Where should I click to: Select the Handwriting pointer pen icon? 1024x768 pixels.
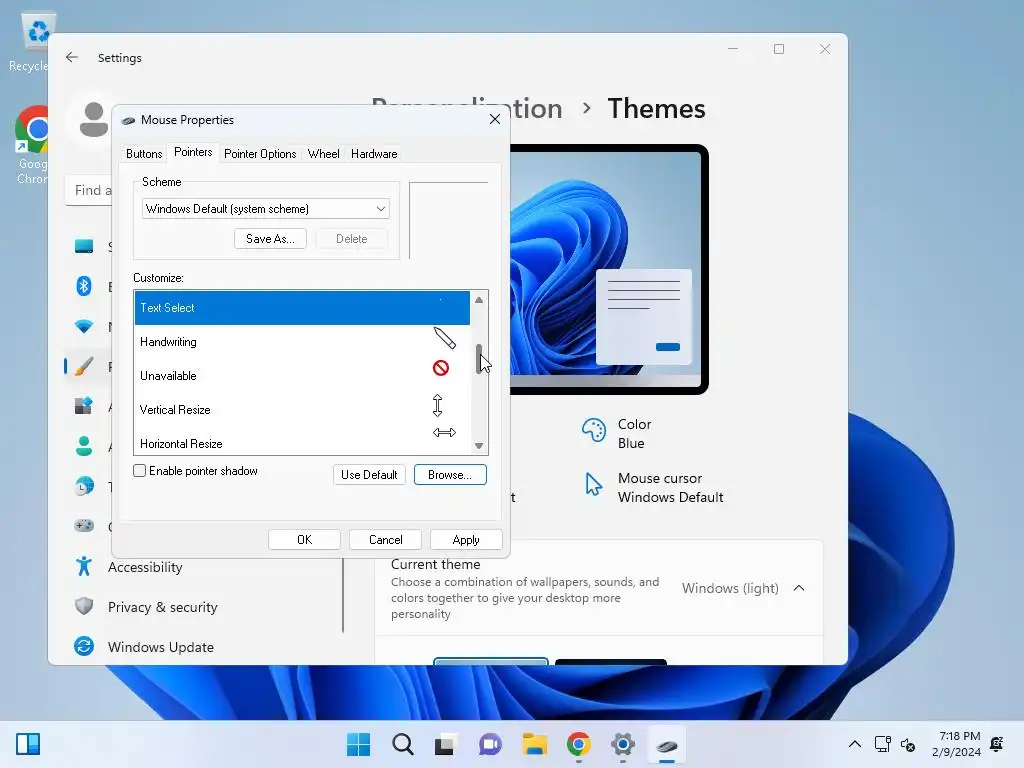click(x=444, y=338)
